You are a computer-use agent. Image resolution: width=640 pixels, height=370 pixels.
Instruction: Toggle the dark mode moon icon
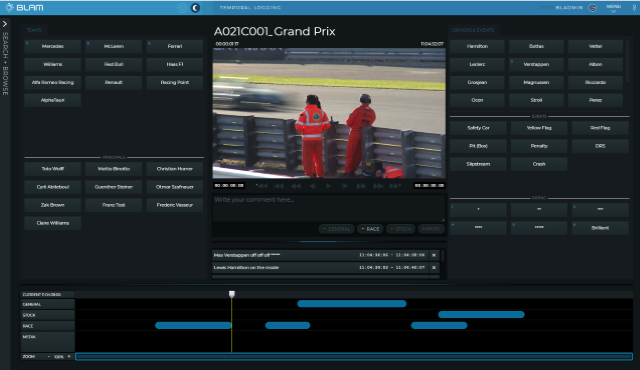pos(196,8)
